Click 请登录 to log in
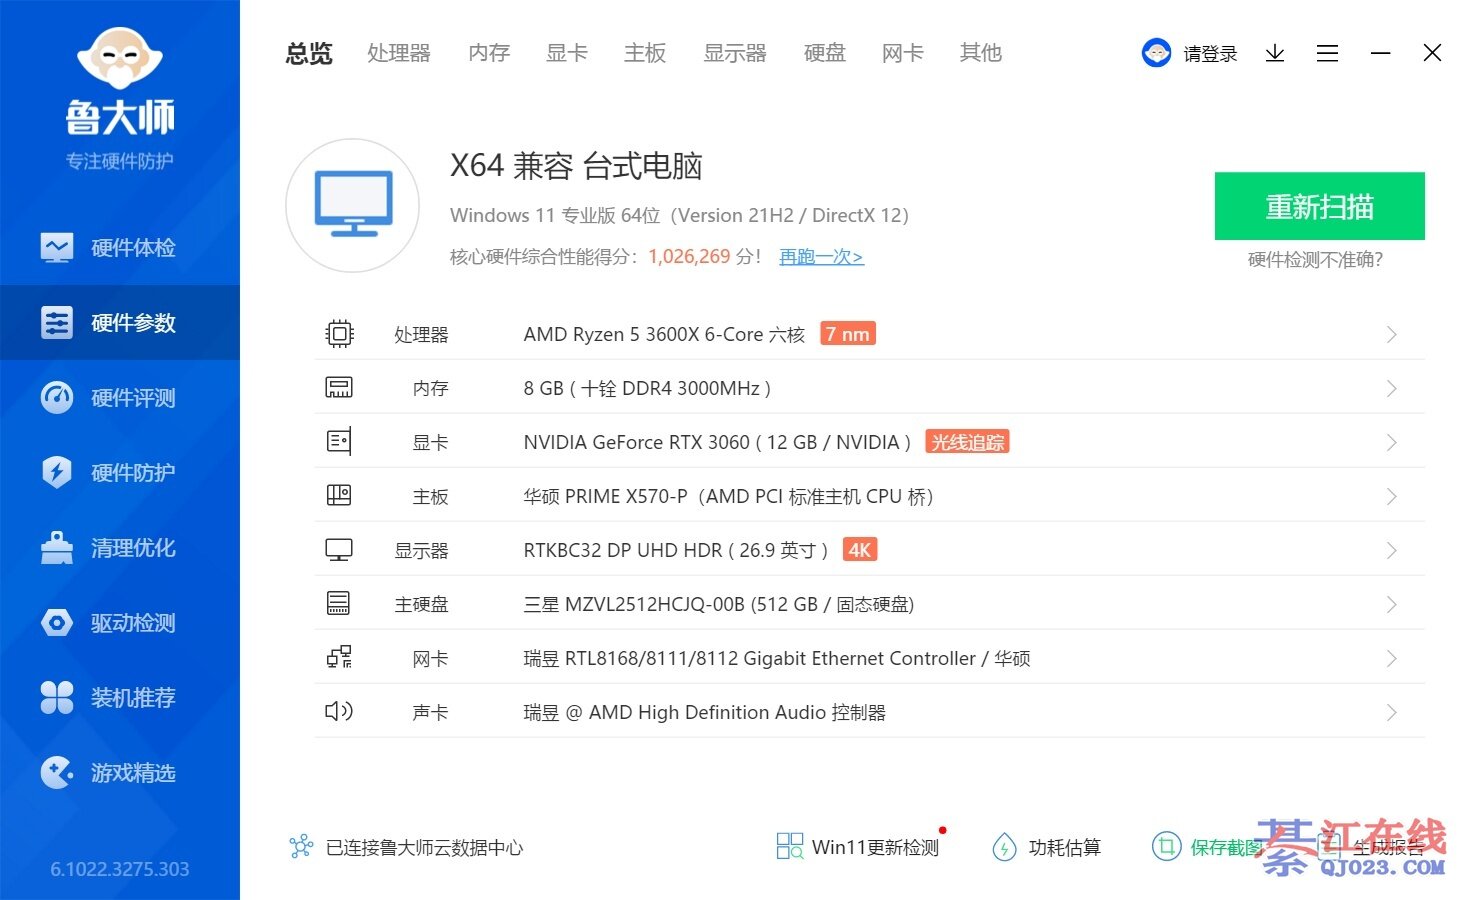 (1209, 54)
